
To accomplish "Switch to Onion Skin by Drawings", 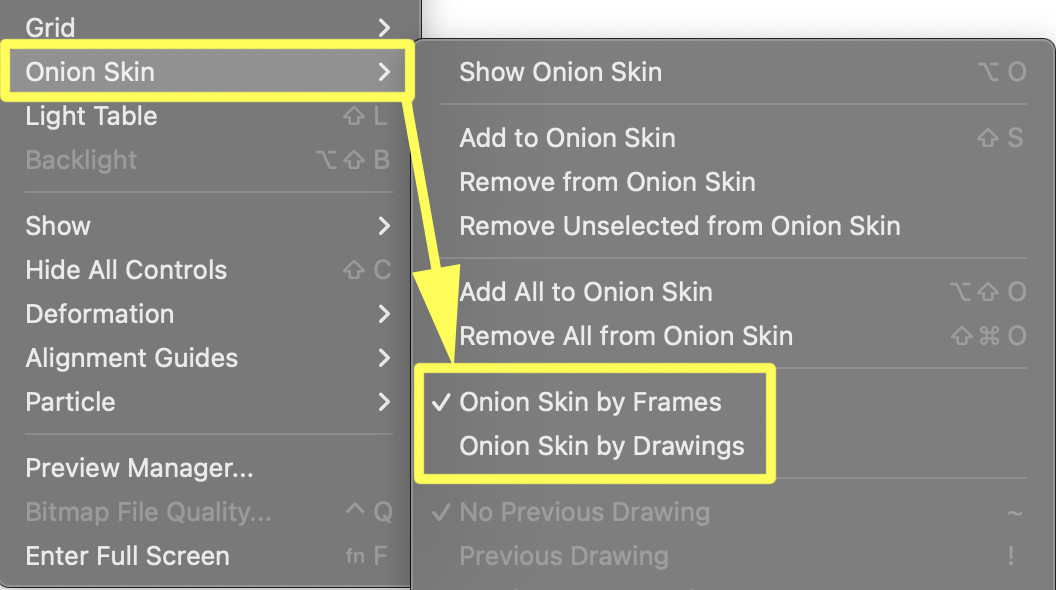I will [601, 446].
